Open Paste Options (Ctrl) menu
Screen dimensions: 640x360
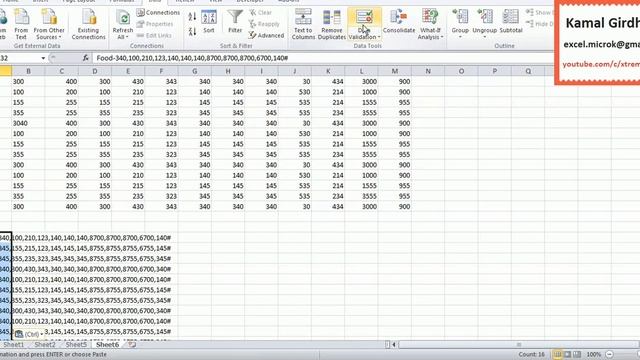[x=29, y=334]
